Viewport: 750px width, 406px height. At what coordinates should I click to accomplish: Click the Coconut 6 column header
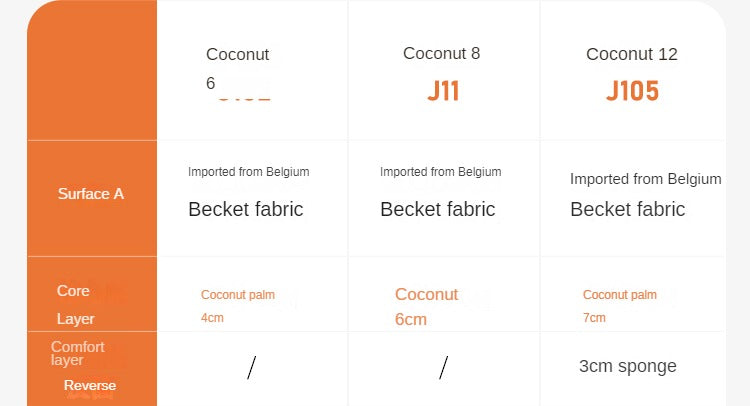[x=237, y=68]
